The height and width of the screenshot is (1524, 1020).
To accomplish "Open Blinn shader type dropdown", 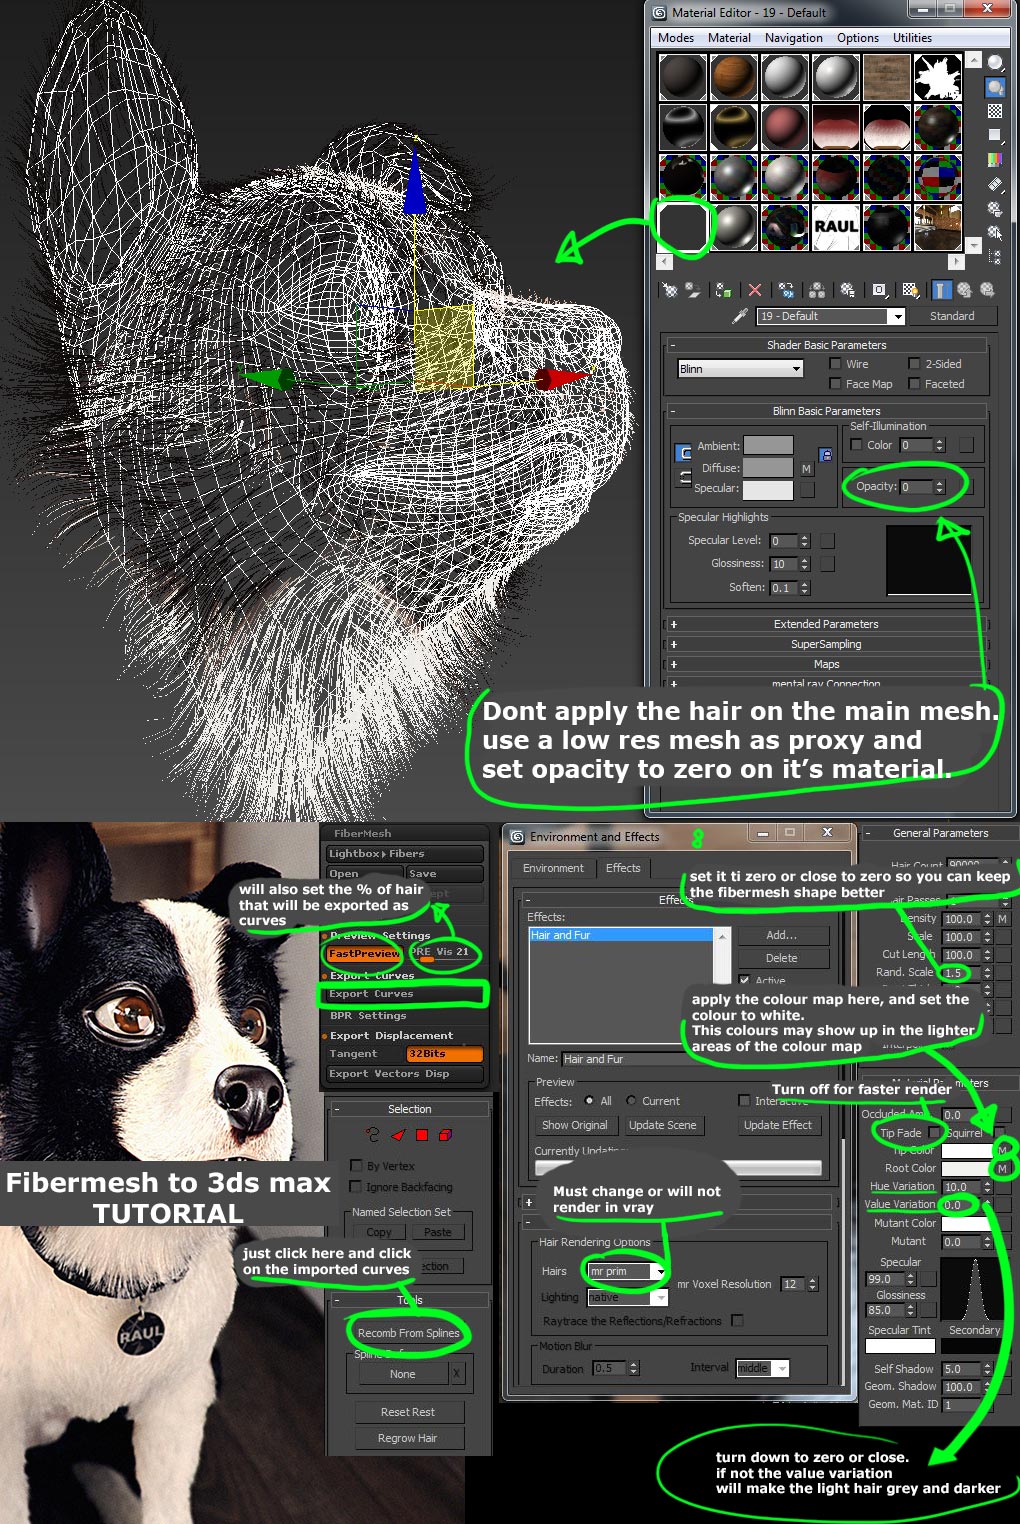I will tap(741, 369).
